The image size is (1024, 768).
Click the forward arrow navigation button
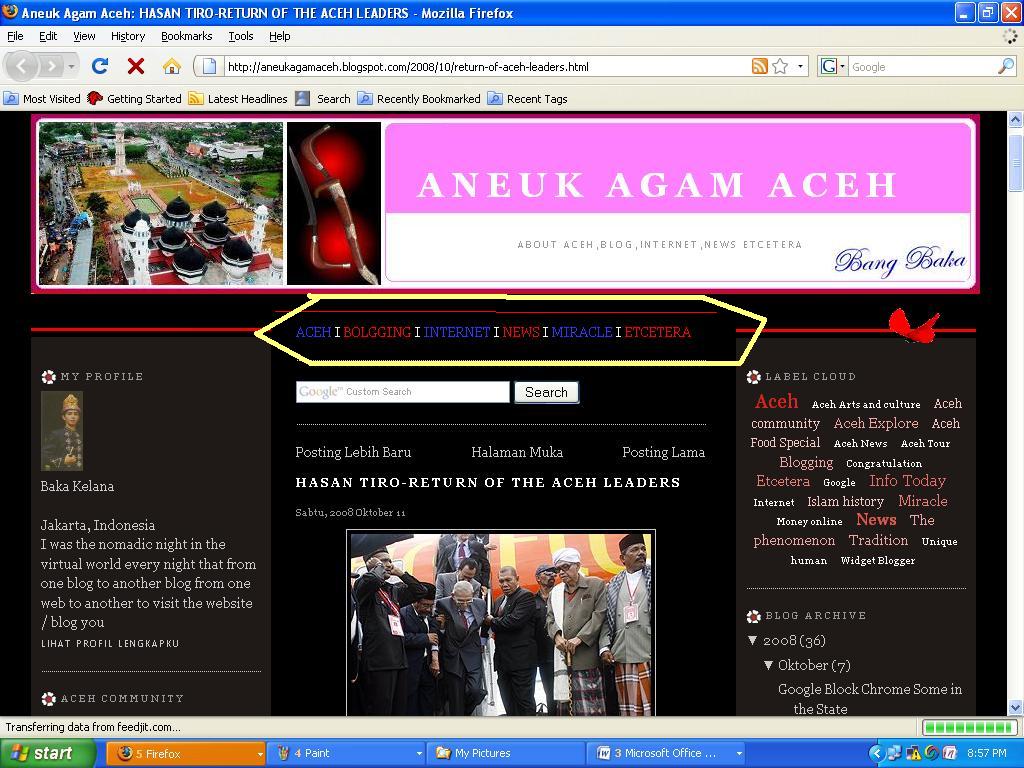(x=51, y=66)
